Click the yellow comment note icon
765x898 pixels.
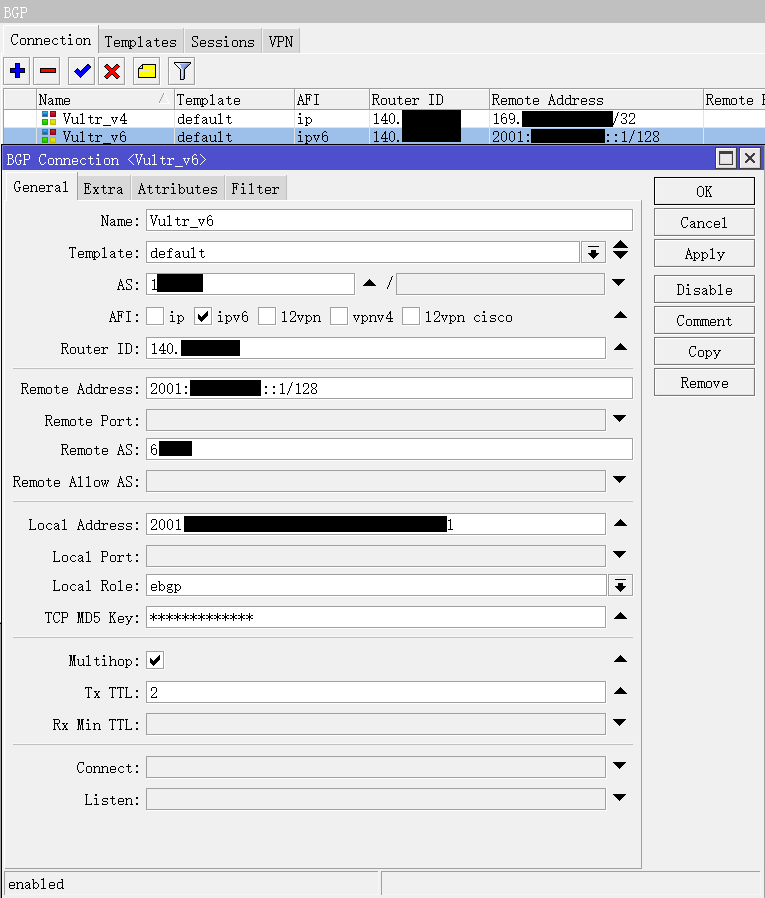[x=146, y=71]
